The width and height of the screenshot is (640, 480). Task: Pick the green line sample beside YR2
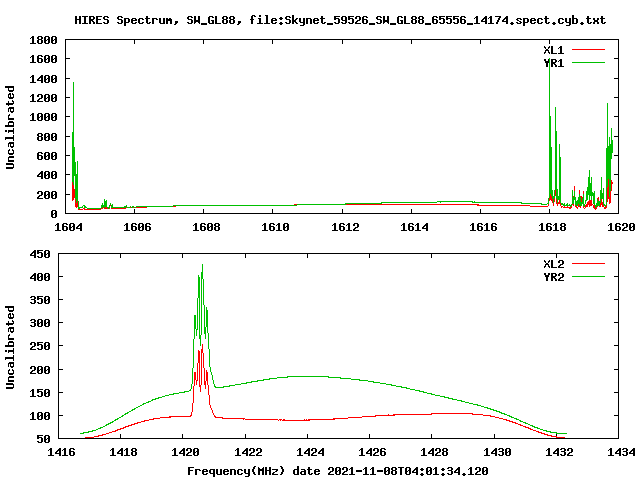click(589, 276)
